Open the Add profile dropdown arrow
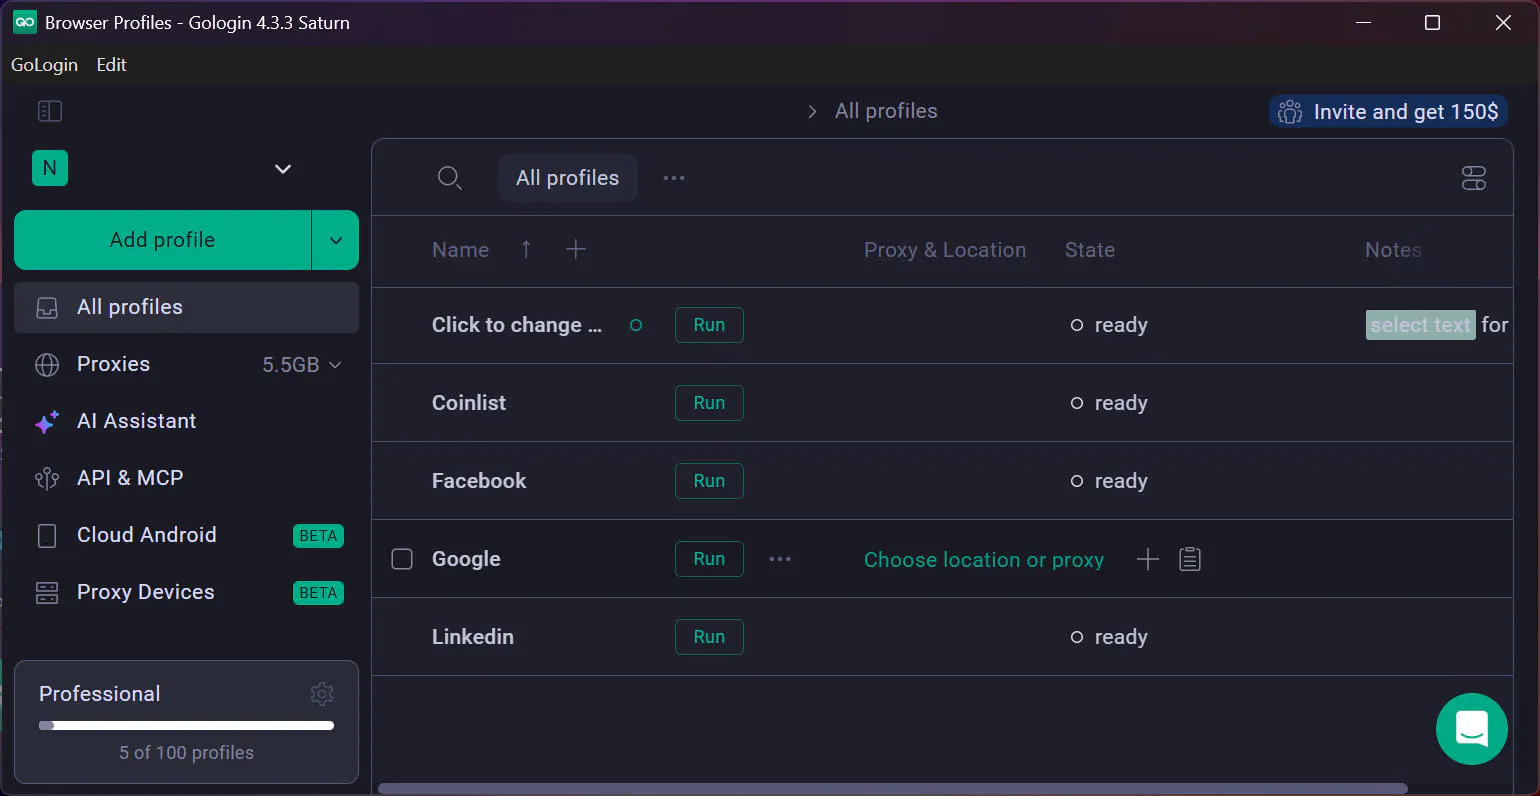 336,240
